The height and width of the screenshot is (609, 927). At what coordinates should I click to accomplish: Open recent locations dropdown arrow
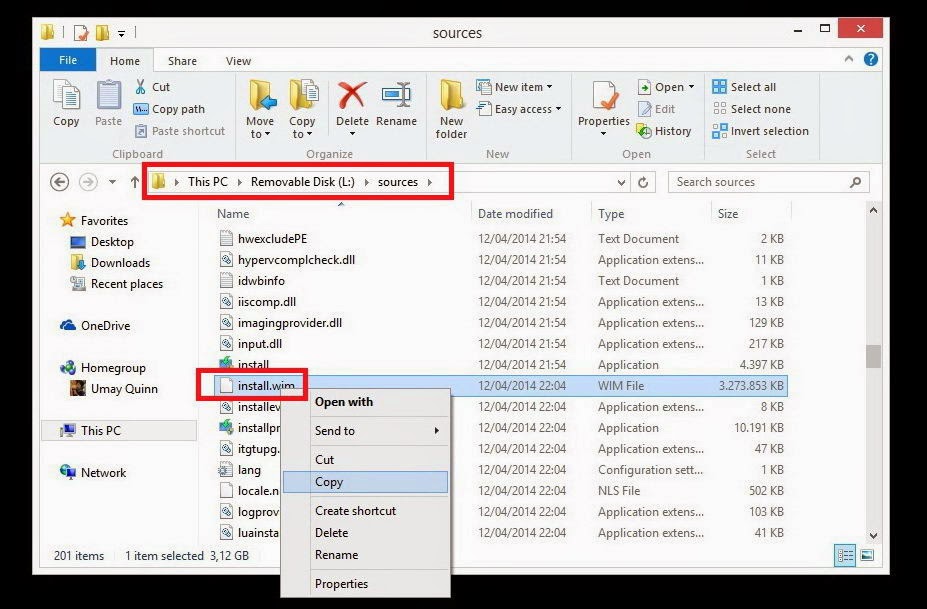(112, 182)
